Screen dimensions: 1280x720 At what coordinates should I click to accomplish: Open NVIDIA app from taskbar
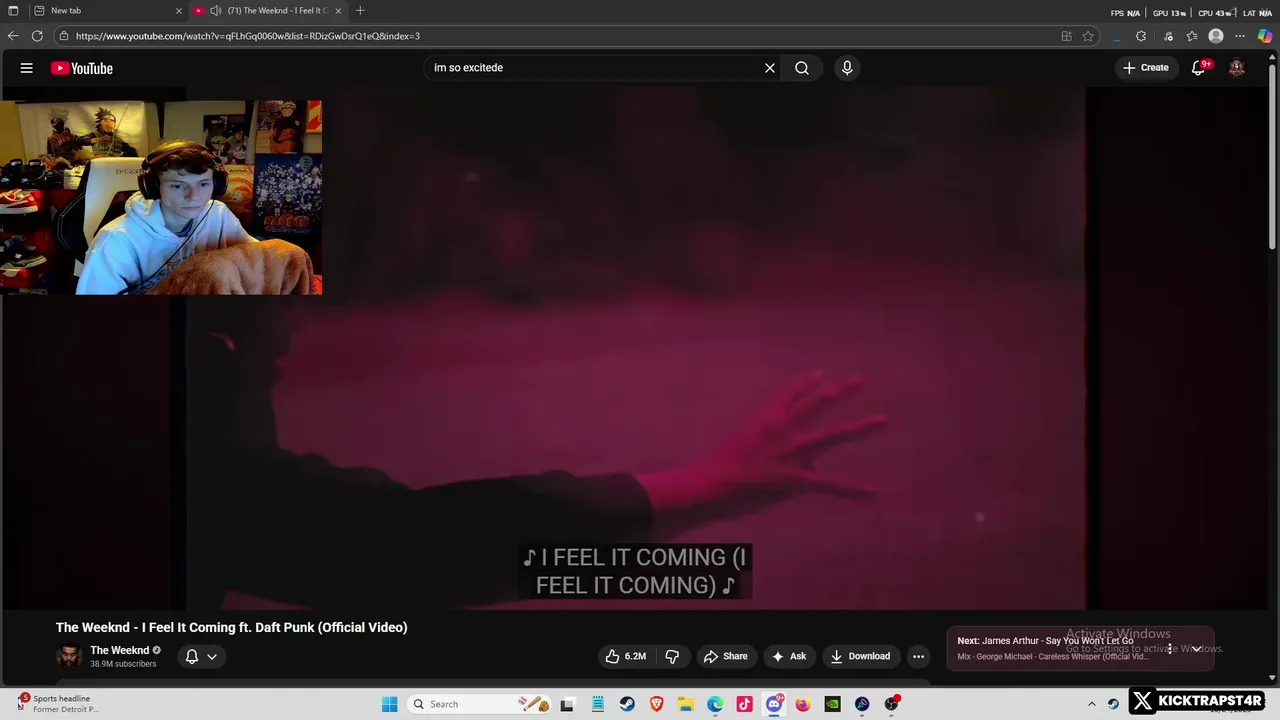point(832,704)
